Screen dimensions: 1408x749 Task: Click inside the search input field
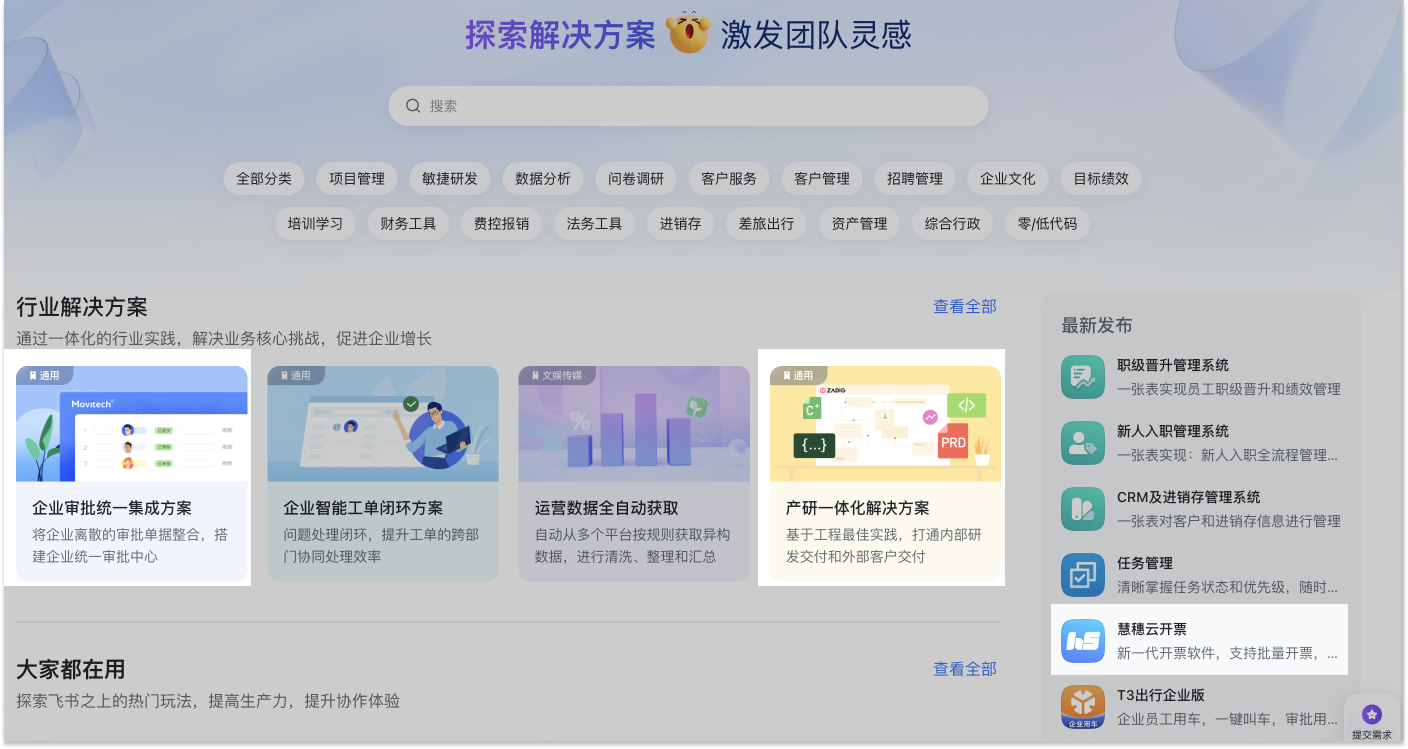(x=688, y=105)
